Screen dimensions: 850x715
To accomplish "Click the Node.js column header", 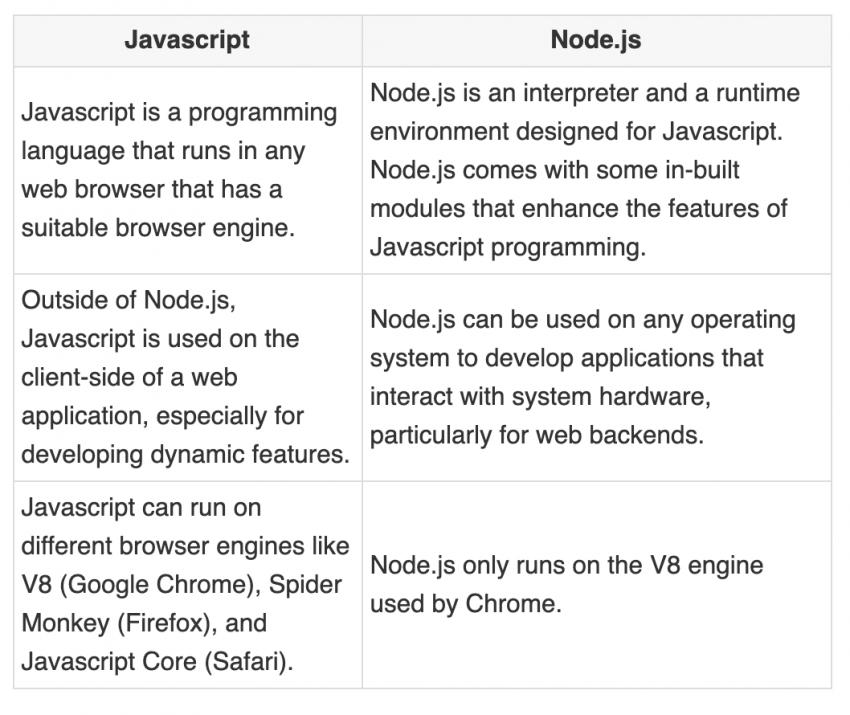I will pyautogui.click(x=595, y=41).
